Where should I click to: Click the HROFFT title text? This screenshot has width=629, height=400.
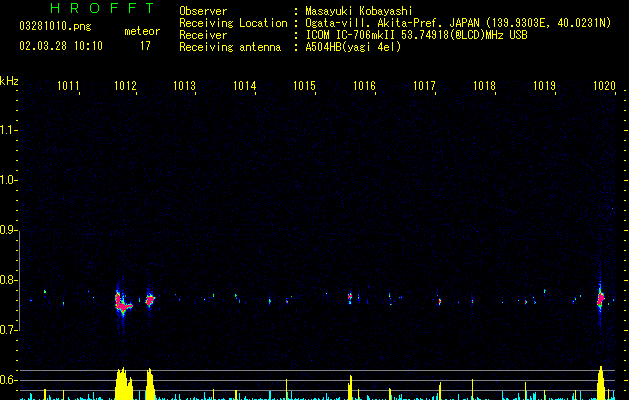click(x=102, y=8)
